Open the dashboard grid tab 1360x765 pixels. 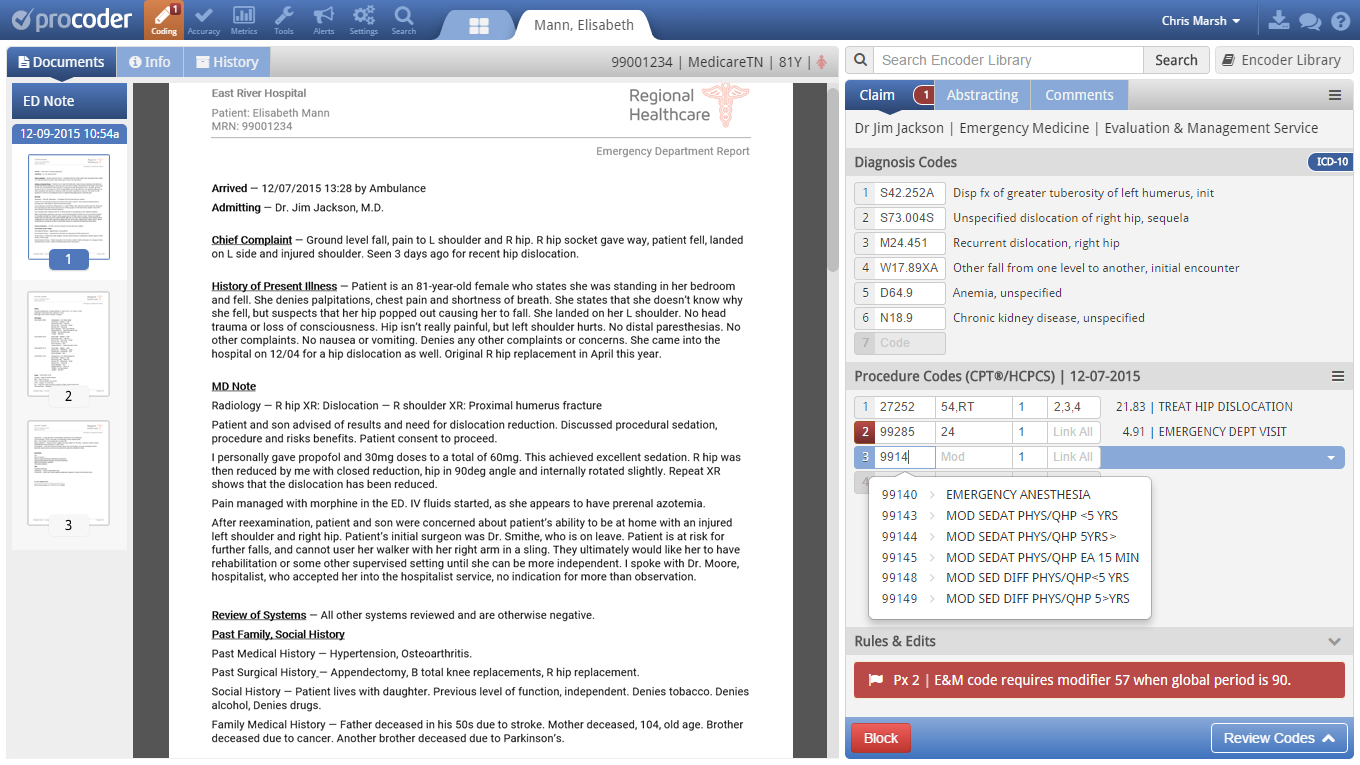pyautogui.click(x=478, y=26)
